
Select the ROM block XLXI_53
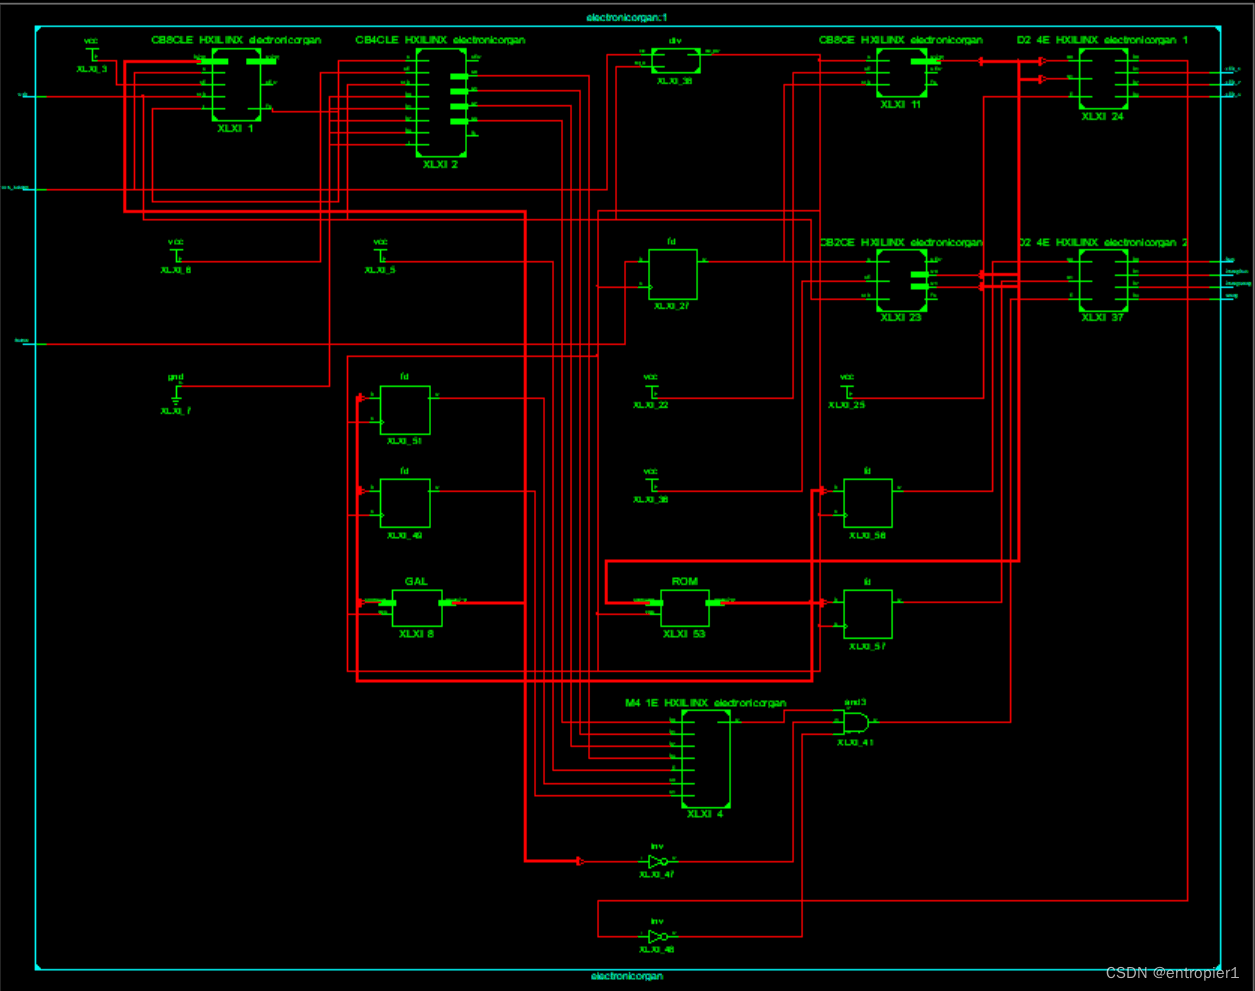point(685,608)
